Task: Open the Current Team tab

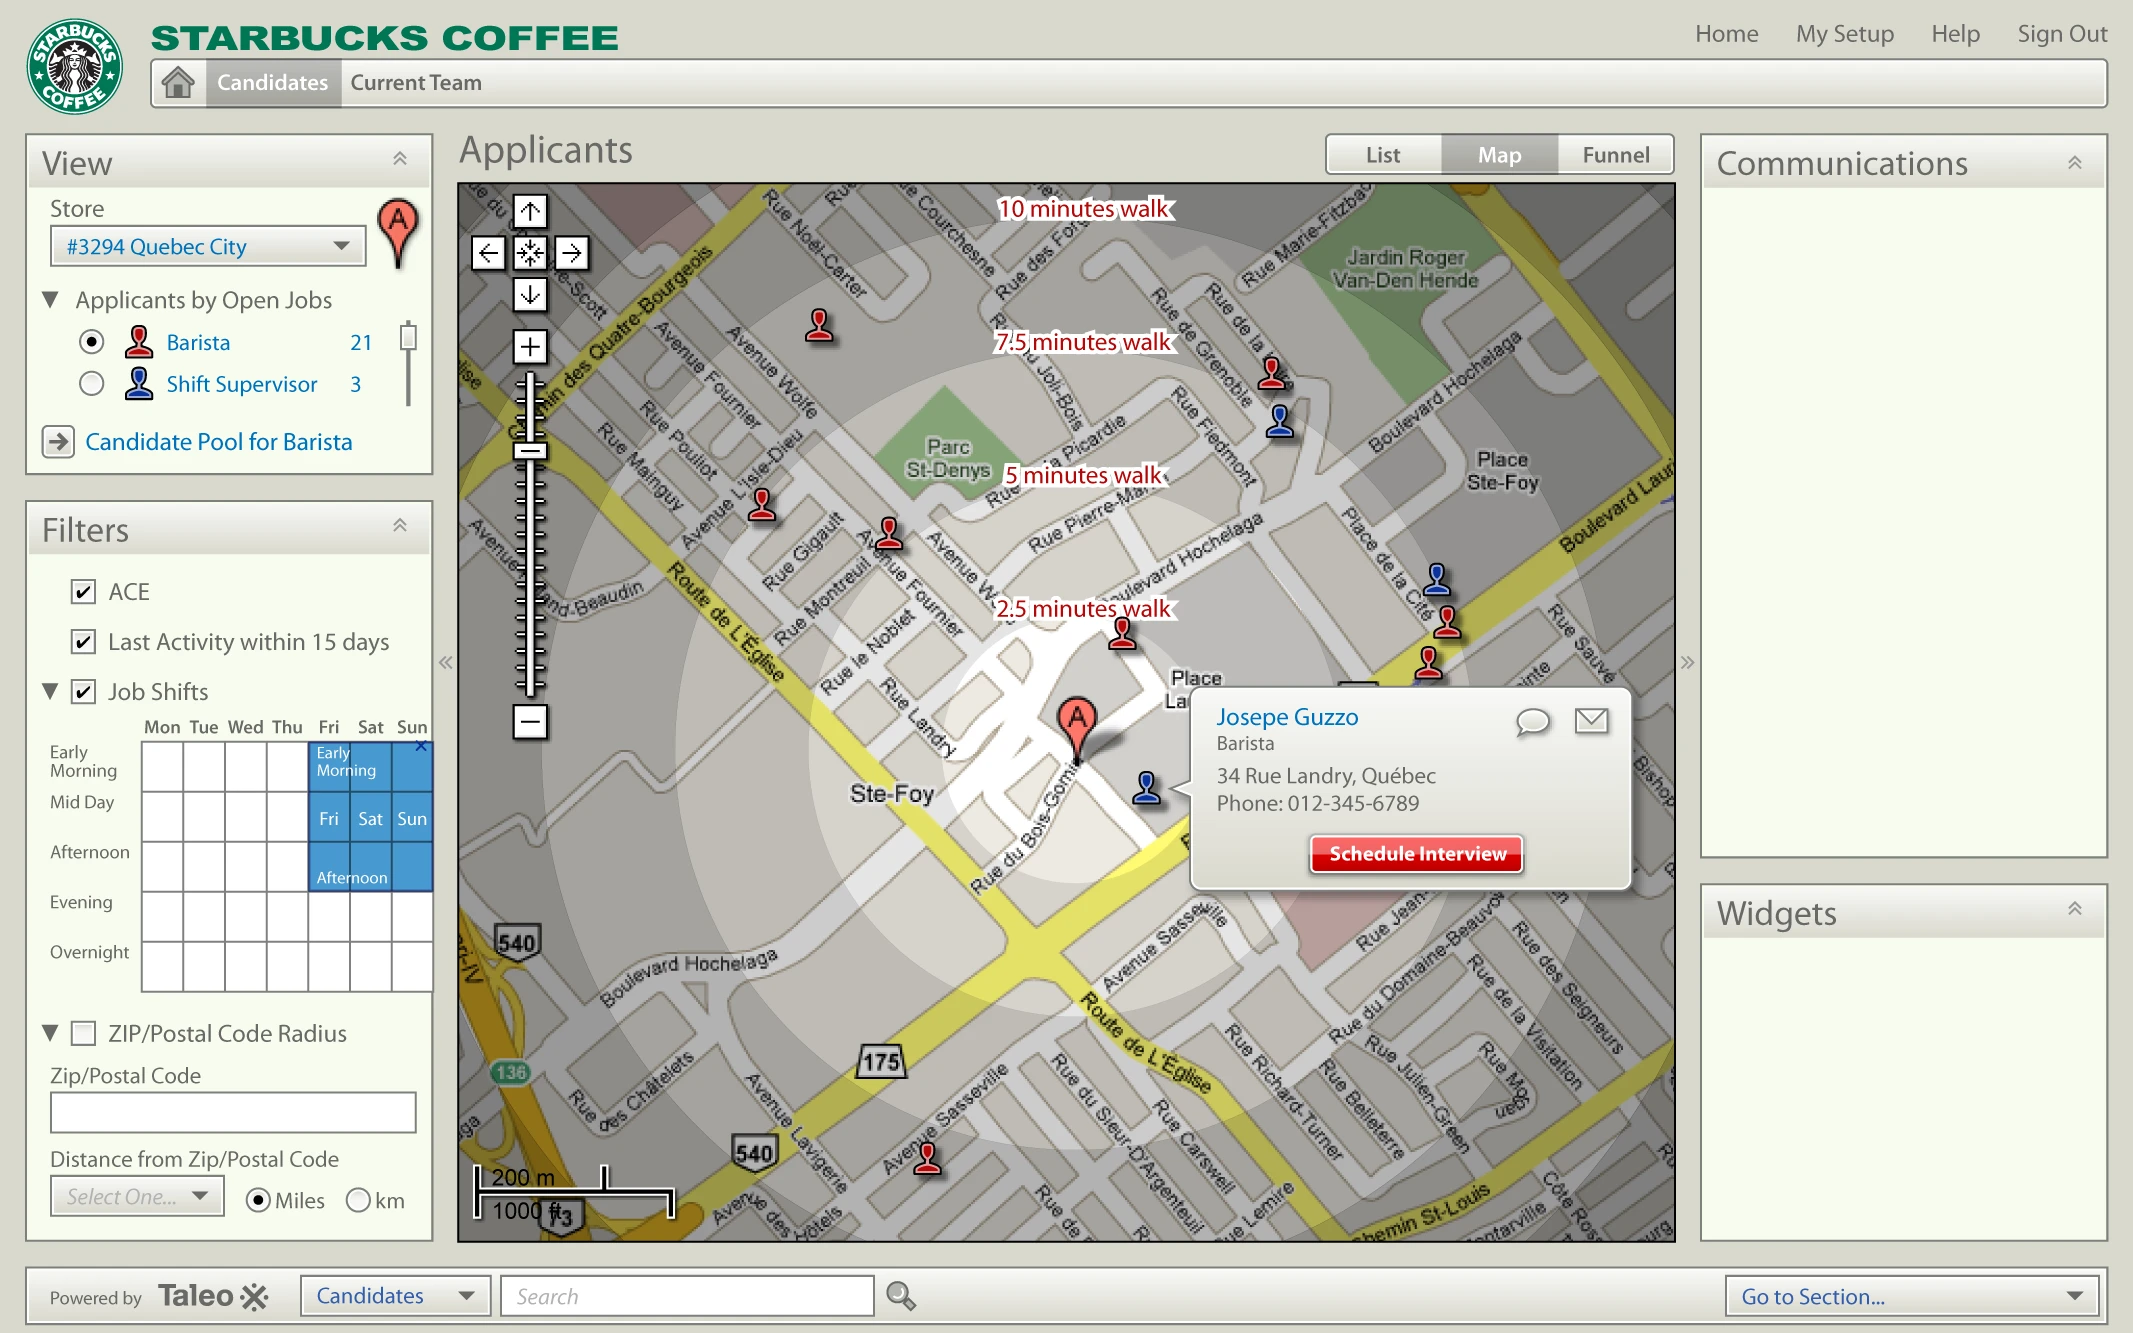Action: (x=416, y=83)
